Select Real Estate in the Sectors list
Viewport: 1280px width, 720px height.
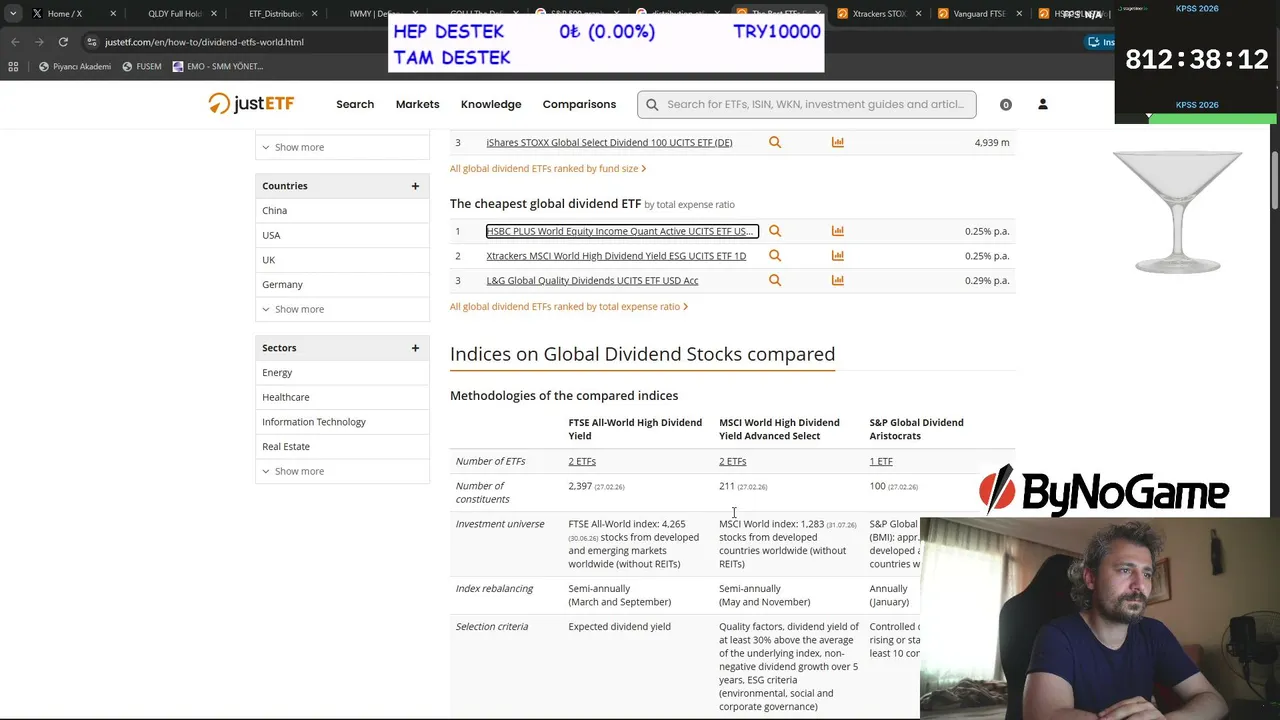point(286,446)
